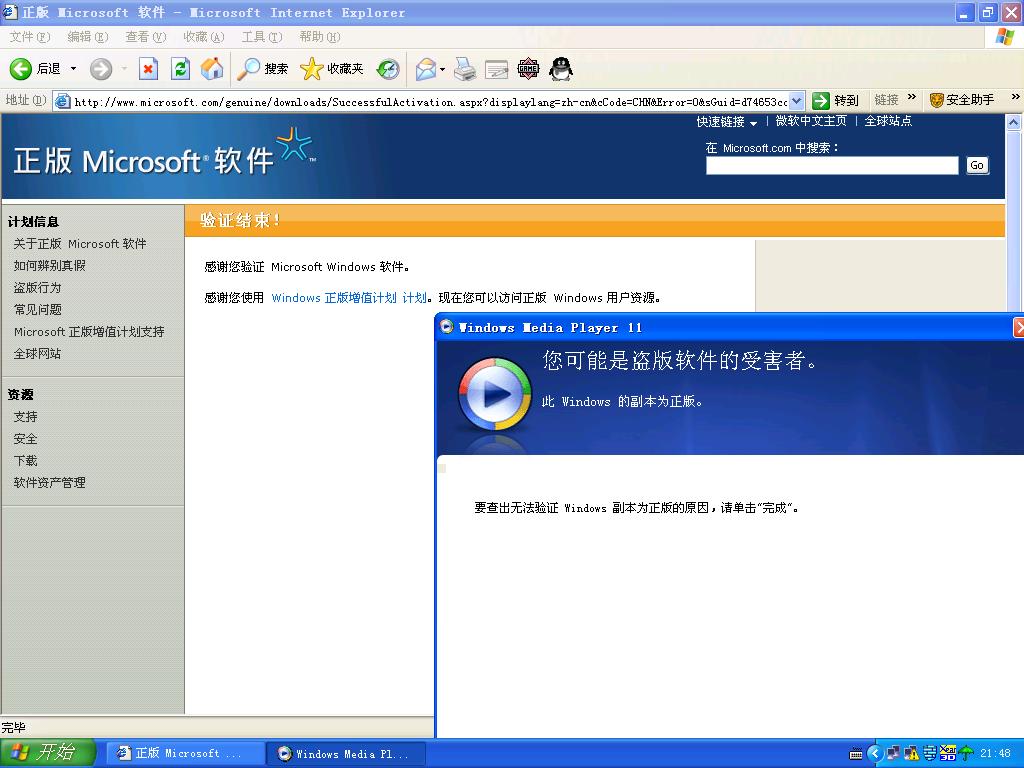Image resolution: width=1024 pixels, height=768 pixels.
Task: Open 盗版行为 sidebar link
Action: coord(37,287)
